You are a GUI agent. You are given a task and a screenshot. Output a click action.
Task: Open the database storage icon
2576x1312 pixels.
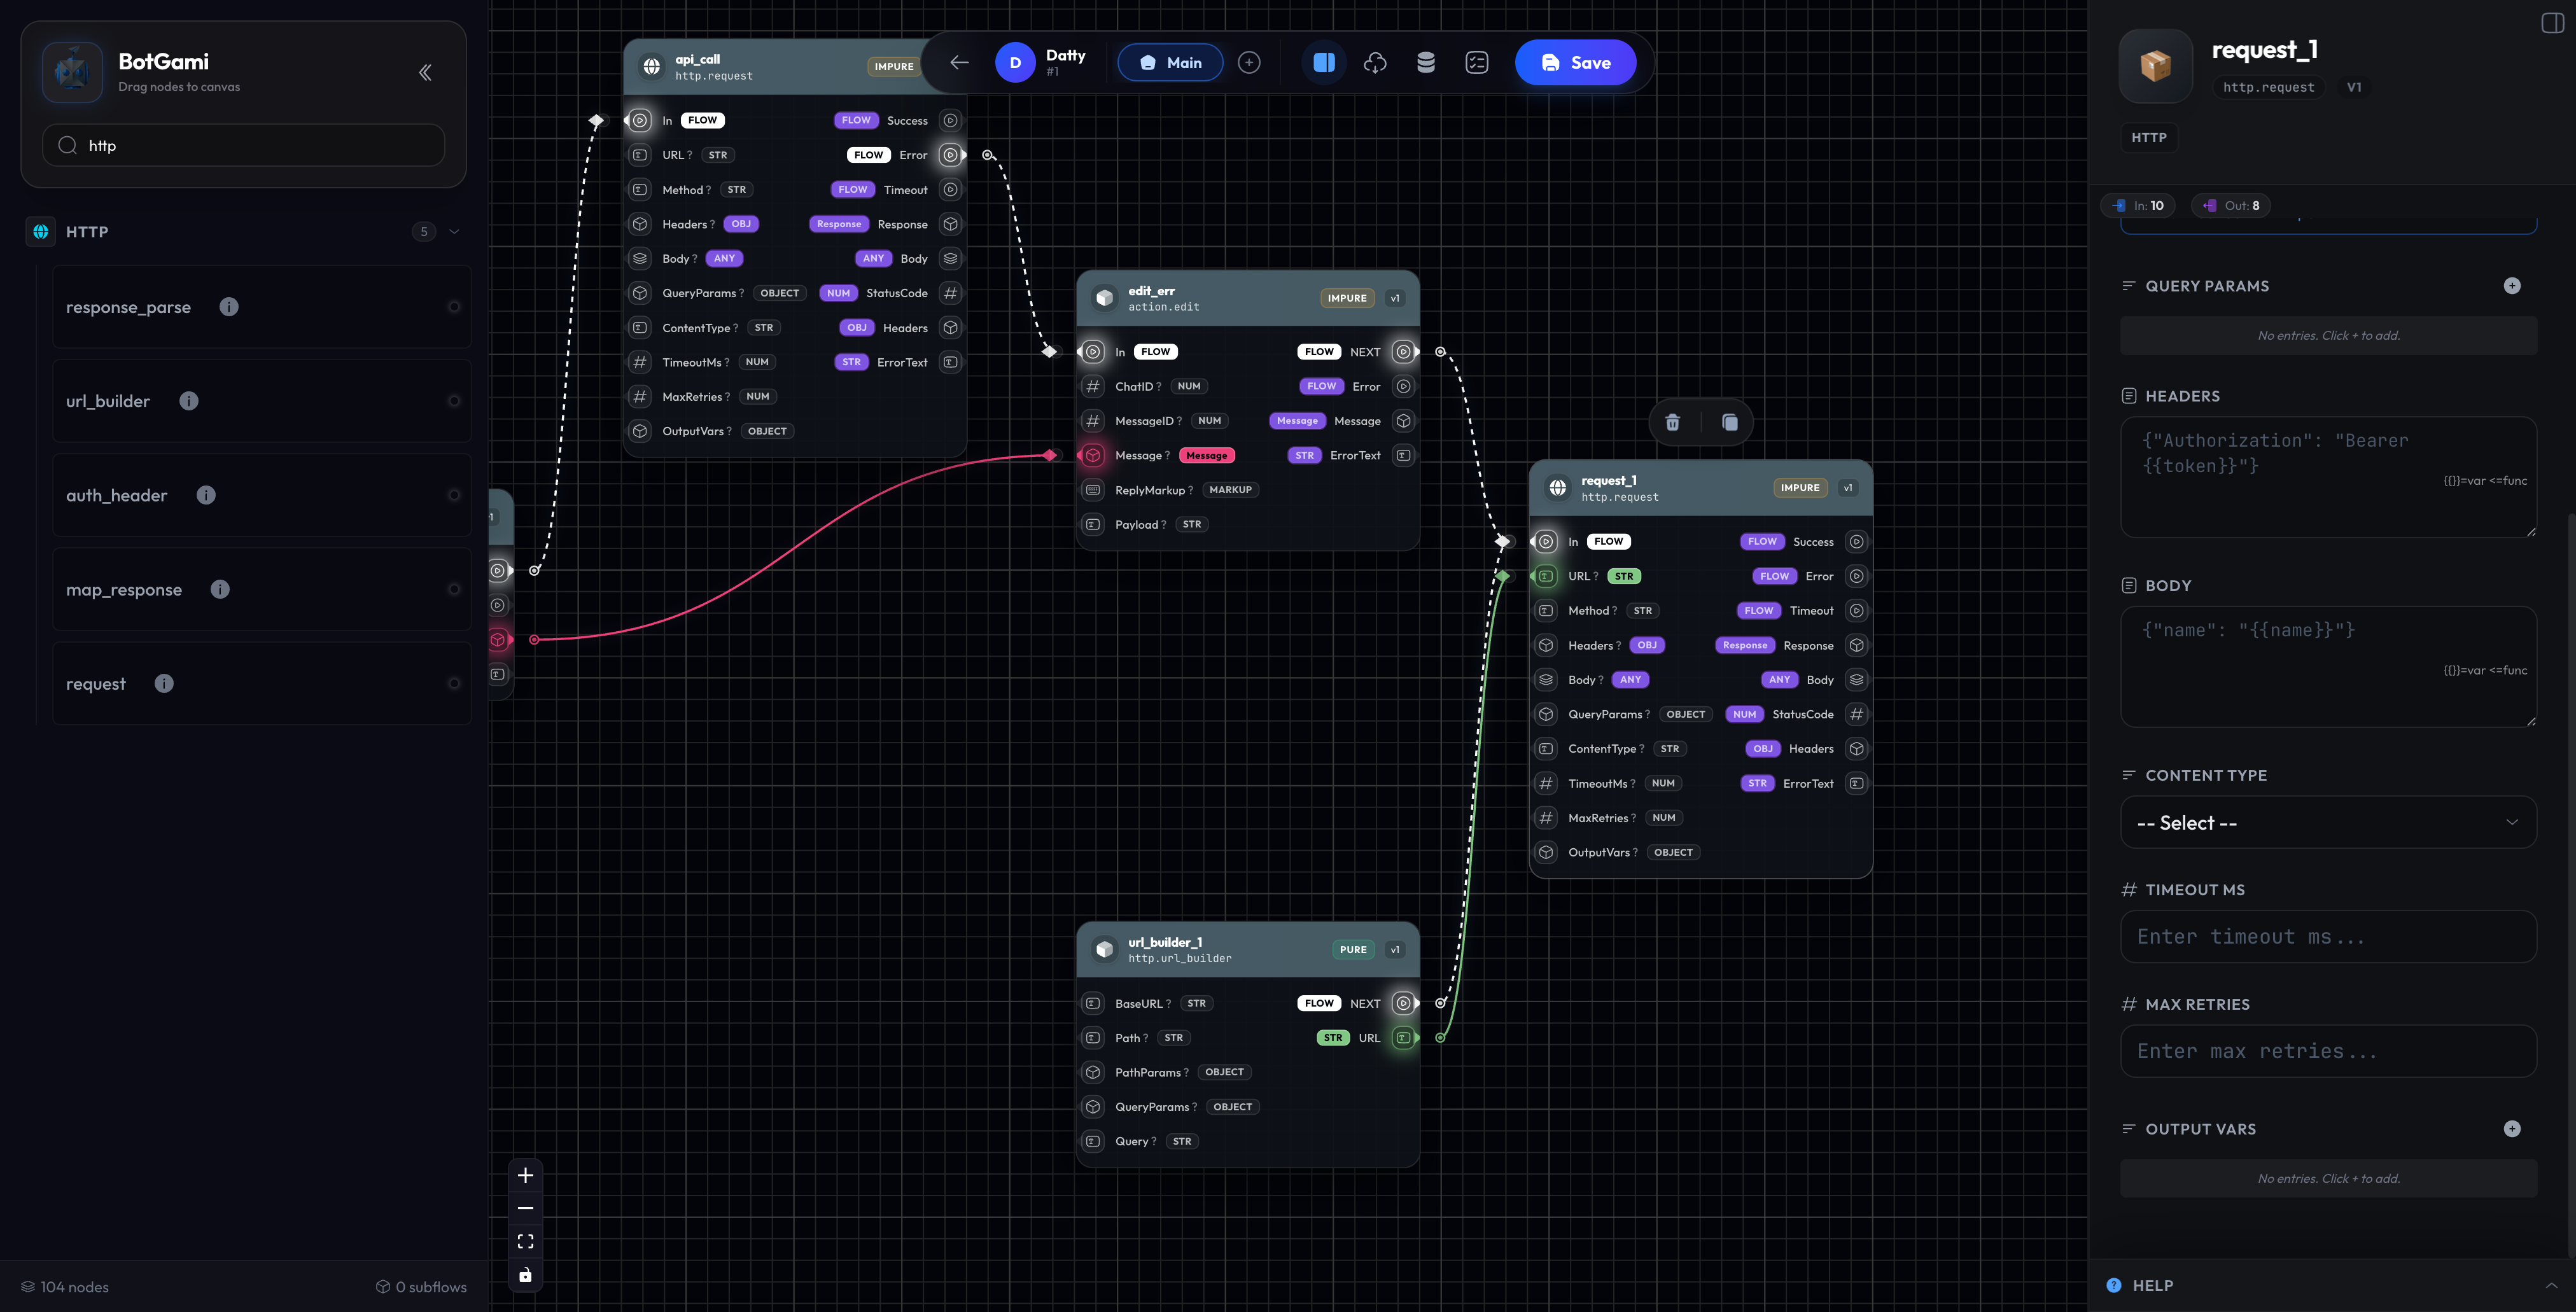point(1426,63)
